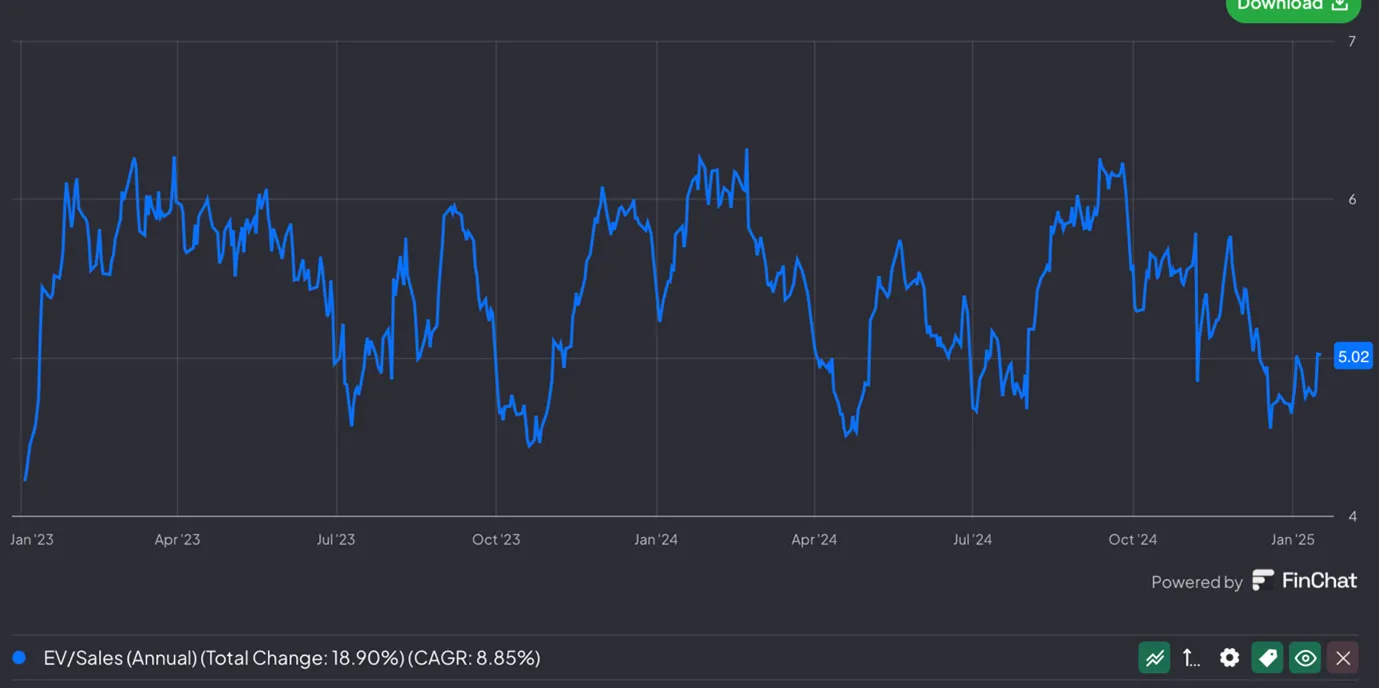Click the blue 5.02 current value tag

pos(1354,356)
